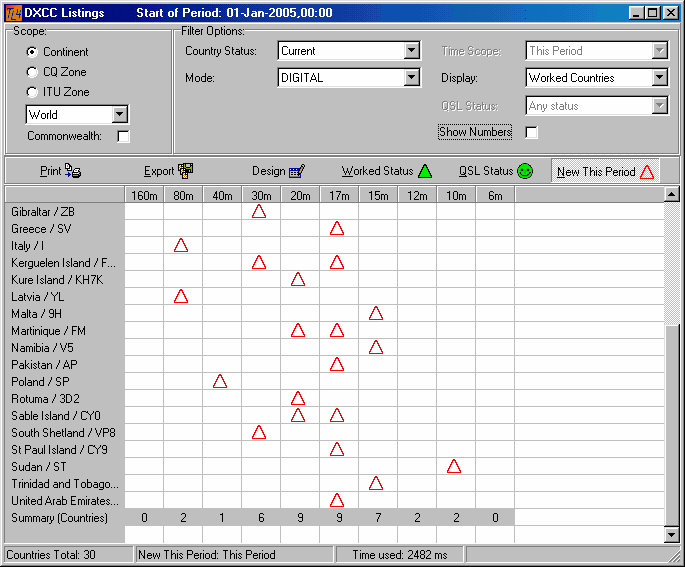Viewport: 685px width, 567px height.
Task: Click the Namibia / V5 row label
Action: click(42, 348)
